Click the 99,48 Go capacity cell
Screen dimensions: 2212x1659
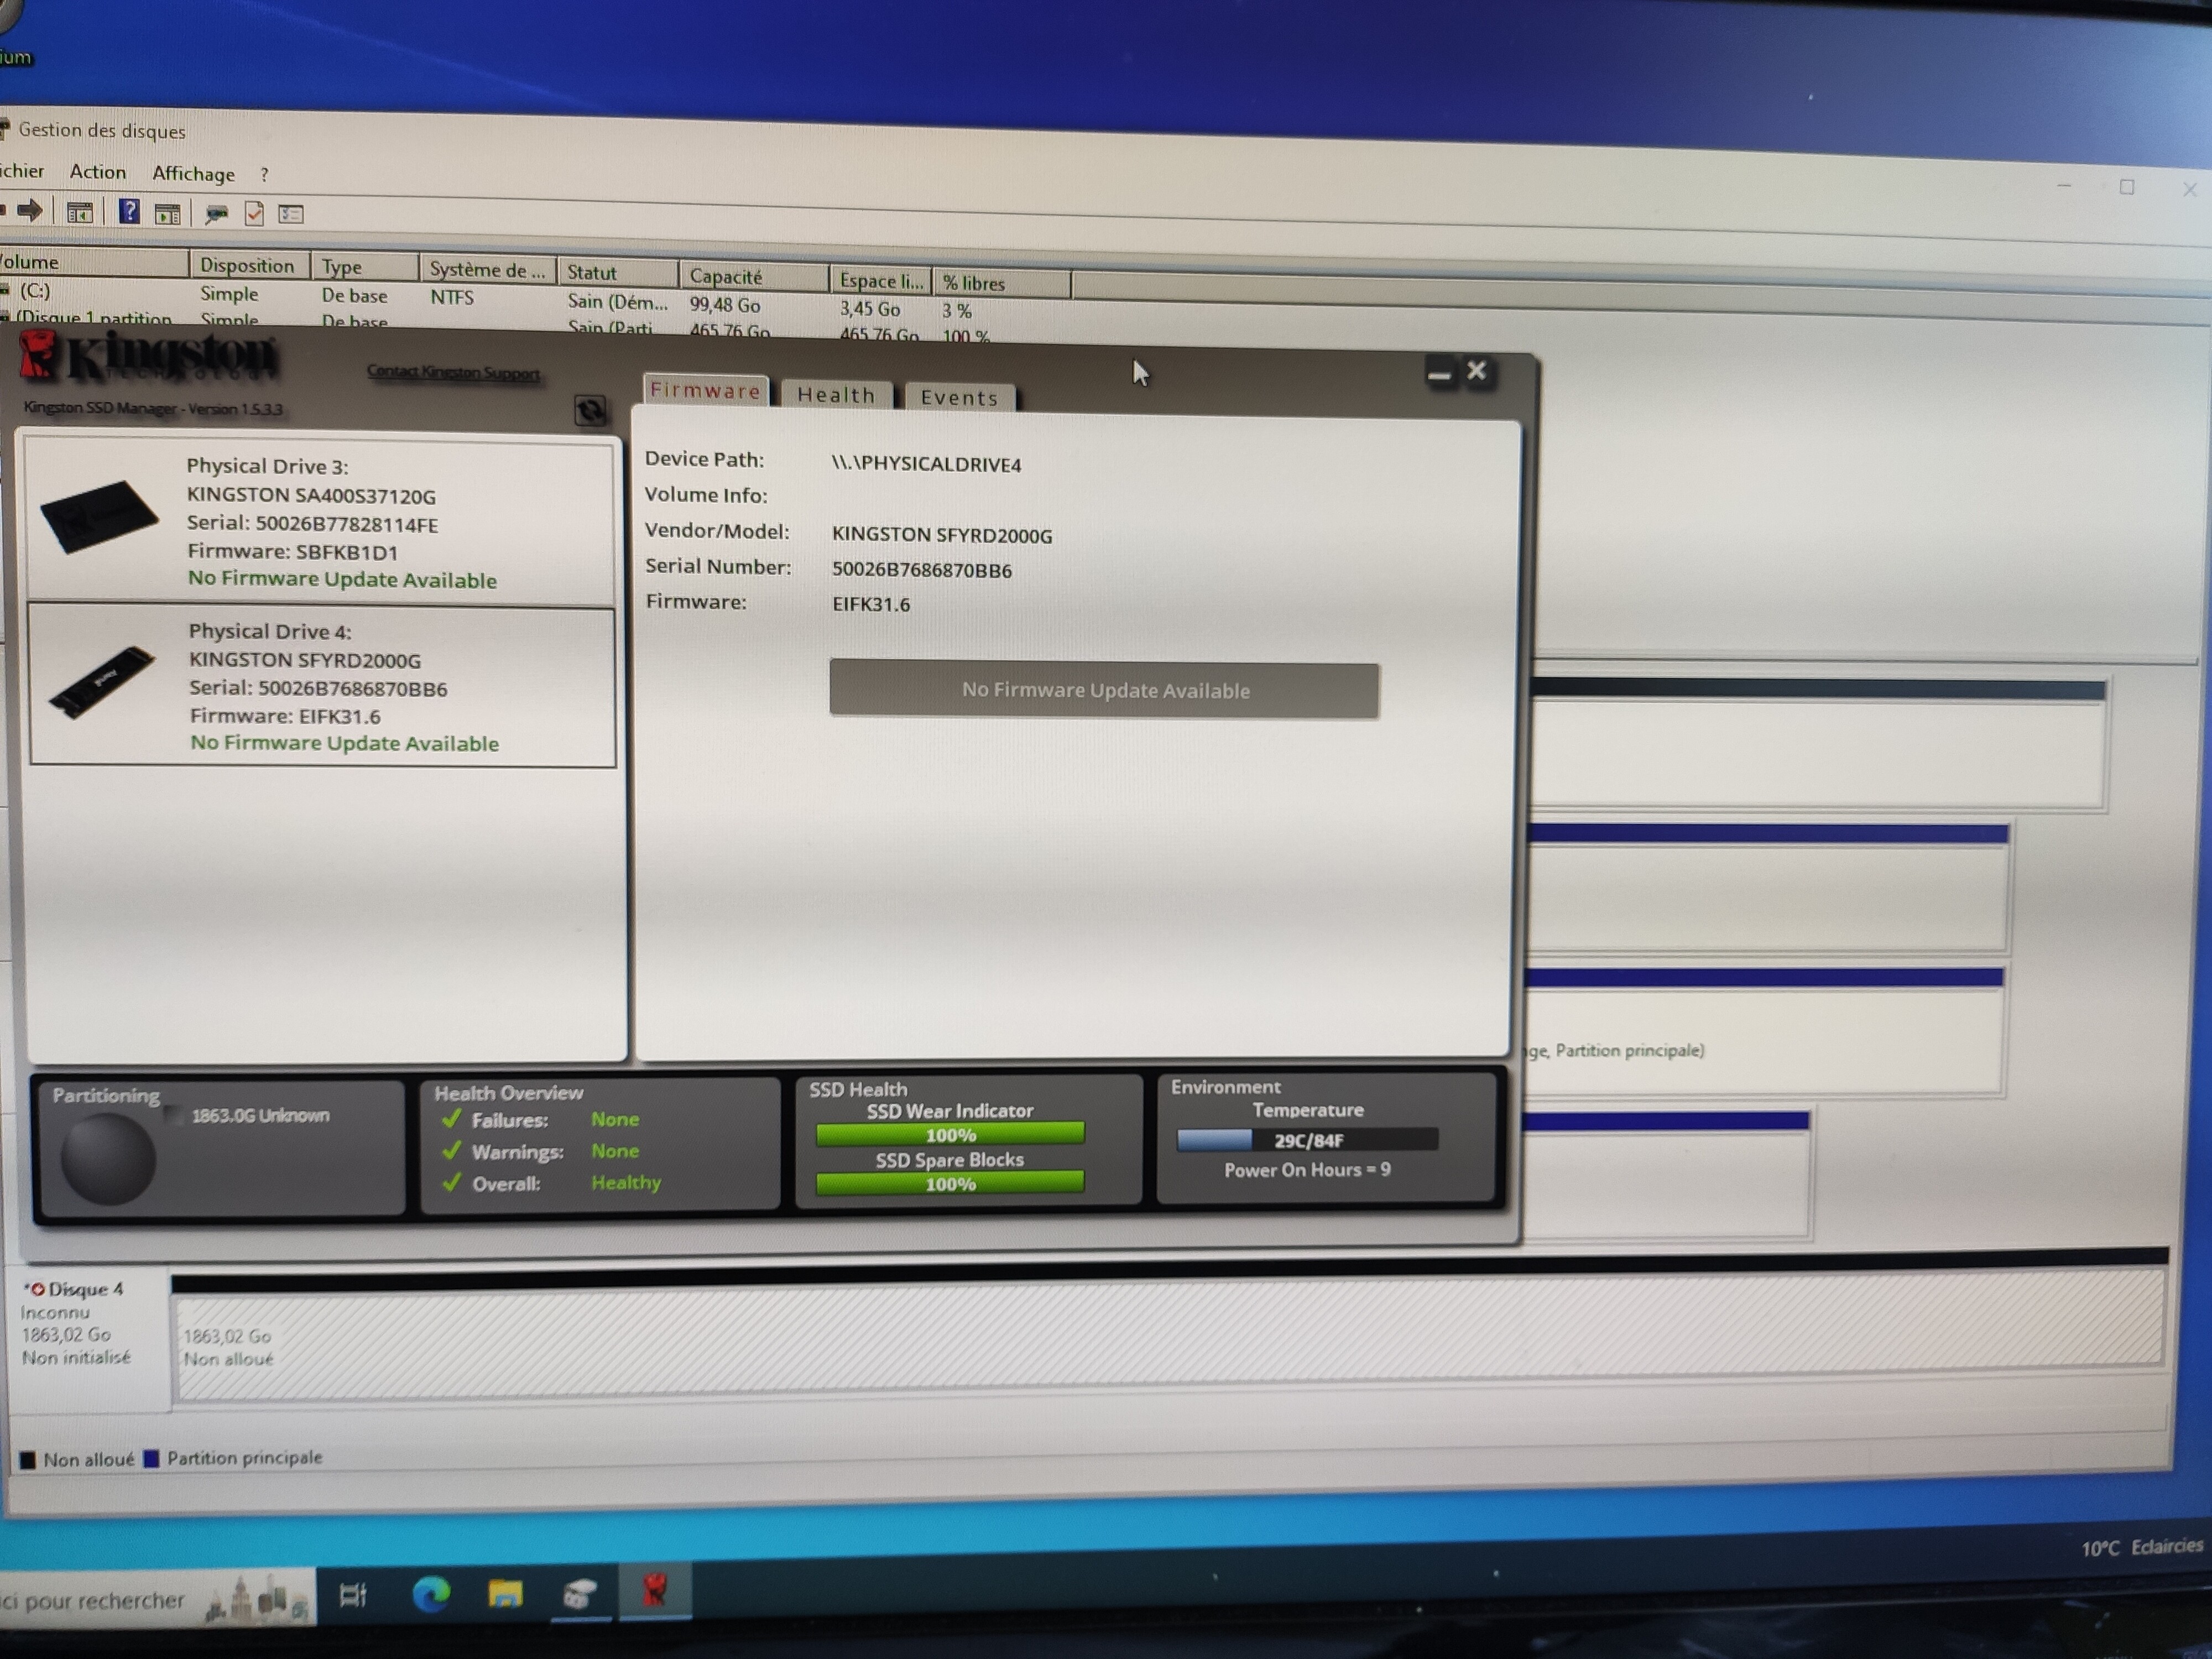point(725,304)
